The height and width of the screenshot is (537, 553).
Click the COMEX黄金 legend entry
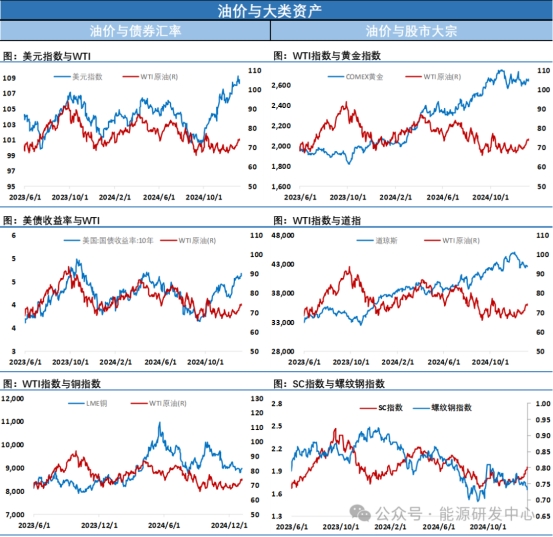tap(355, 77)
